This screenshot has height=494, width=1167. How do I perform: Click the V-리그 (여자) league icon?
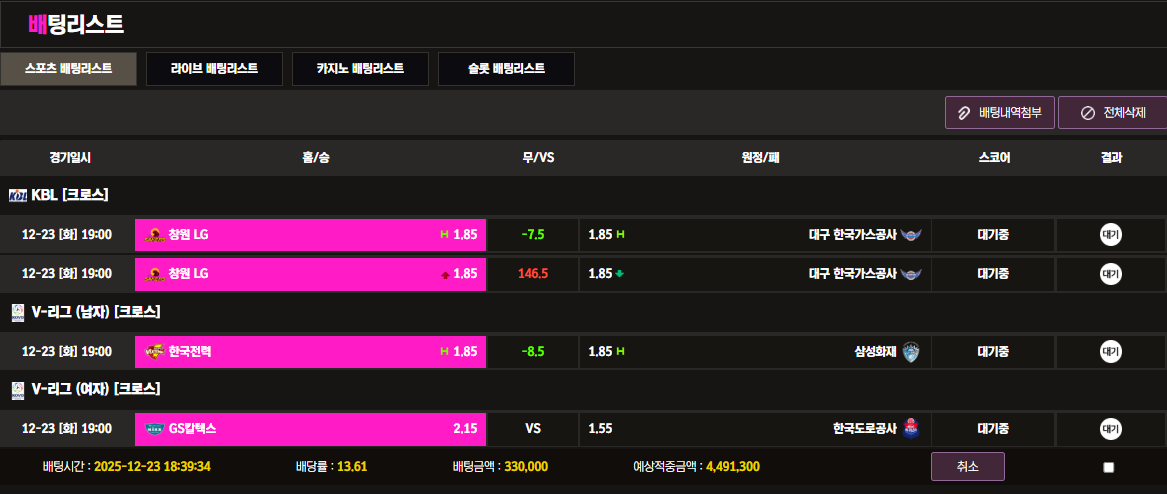pyautogui.click(x=17, y=389)
